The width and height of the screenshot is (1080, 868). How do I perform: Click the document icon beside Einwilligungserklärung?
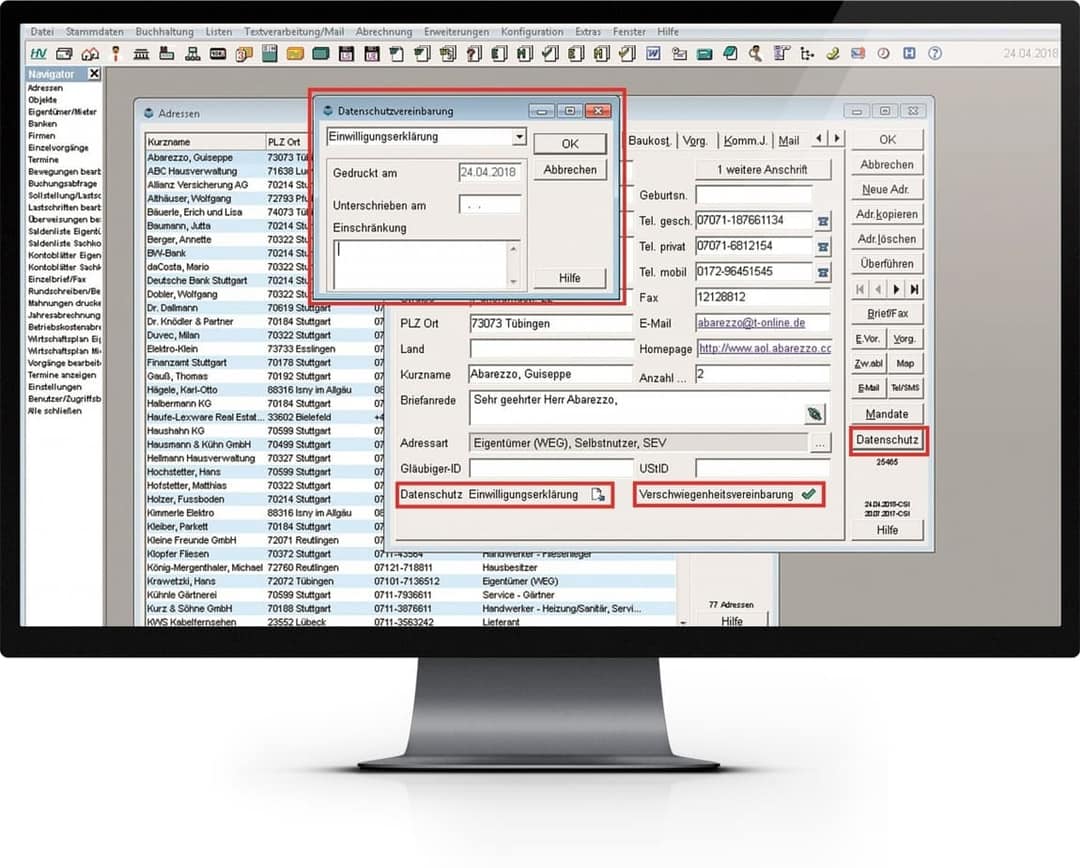(x=598, y=495)
